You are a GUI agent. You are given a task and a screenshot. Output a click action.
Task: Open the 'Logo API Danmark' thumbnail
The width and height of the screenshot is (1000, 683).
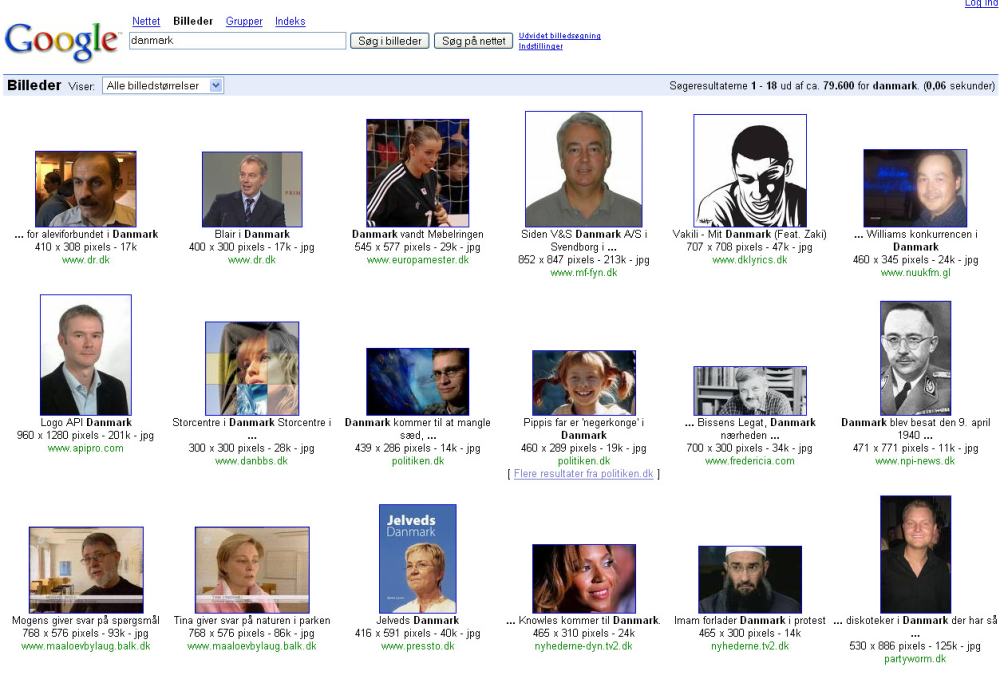85,355
